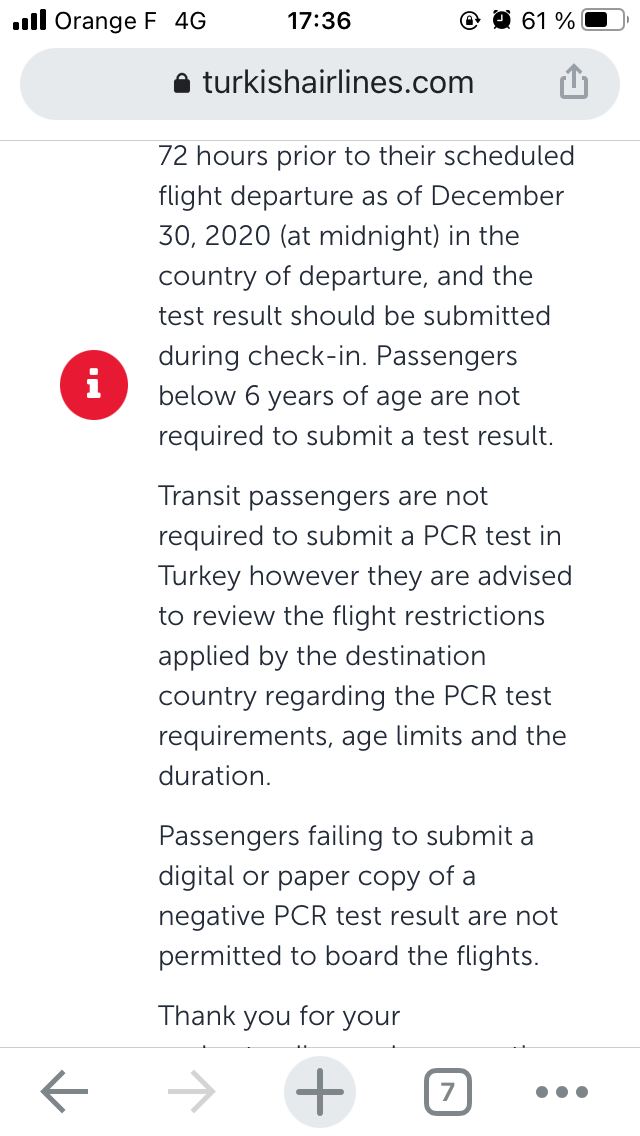Tap the lock icon beside turkishairlines.com
This screenshot has width=640, height=1136.
[x=182, y=84]
